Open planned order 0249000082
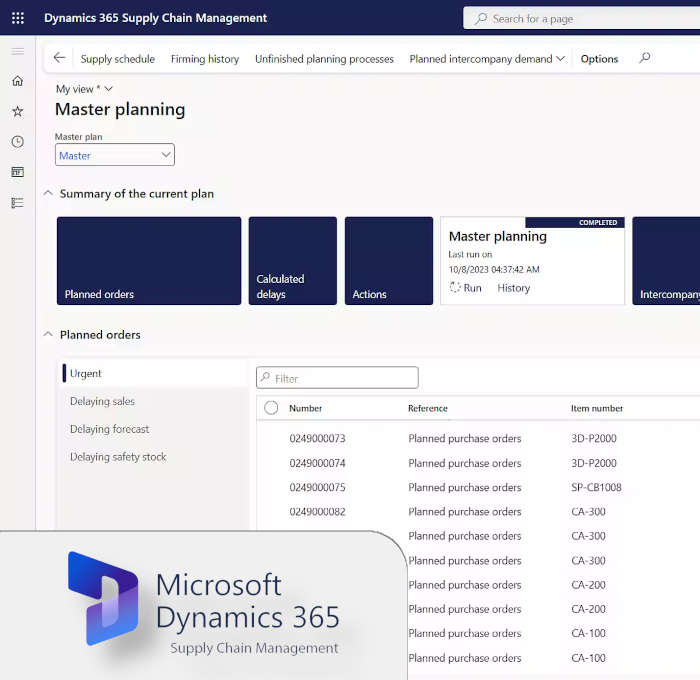 click(x=317, y=511)
